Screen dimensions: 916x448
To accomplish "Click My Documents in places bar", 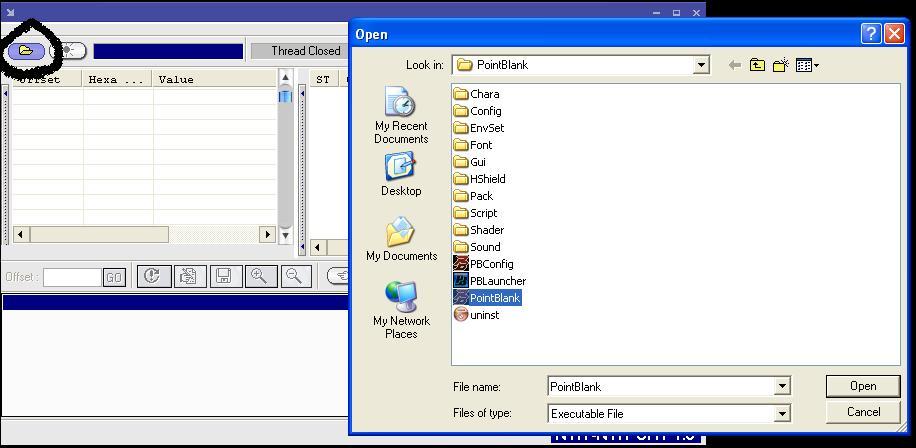I will tap(401, 239).
